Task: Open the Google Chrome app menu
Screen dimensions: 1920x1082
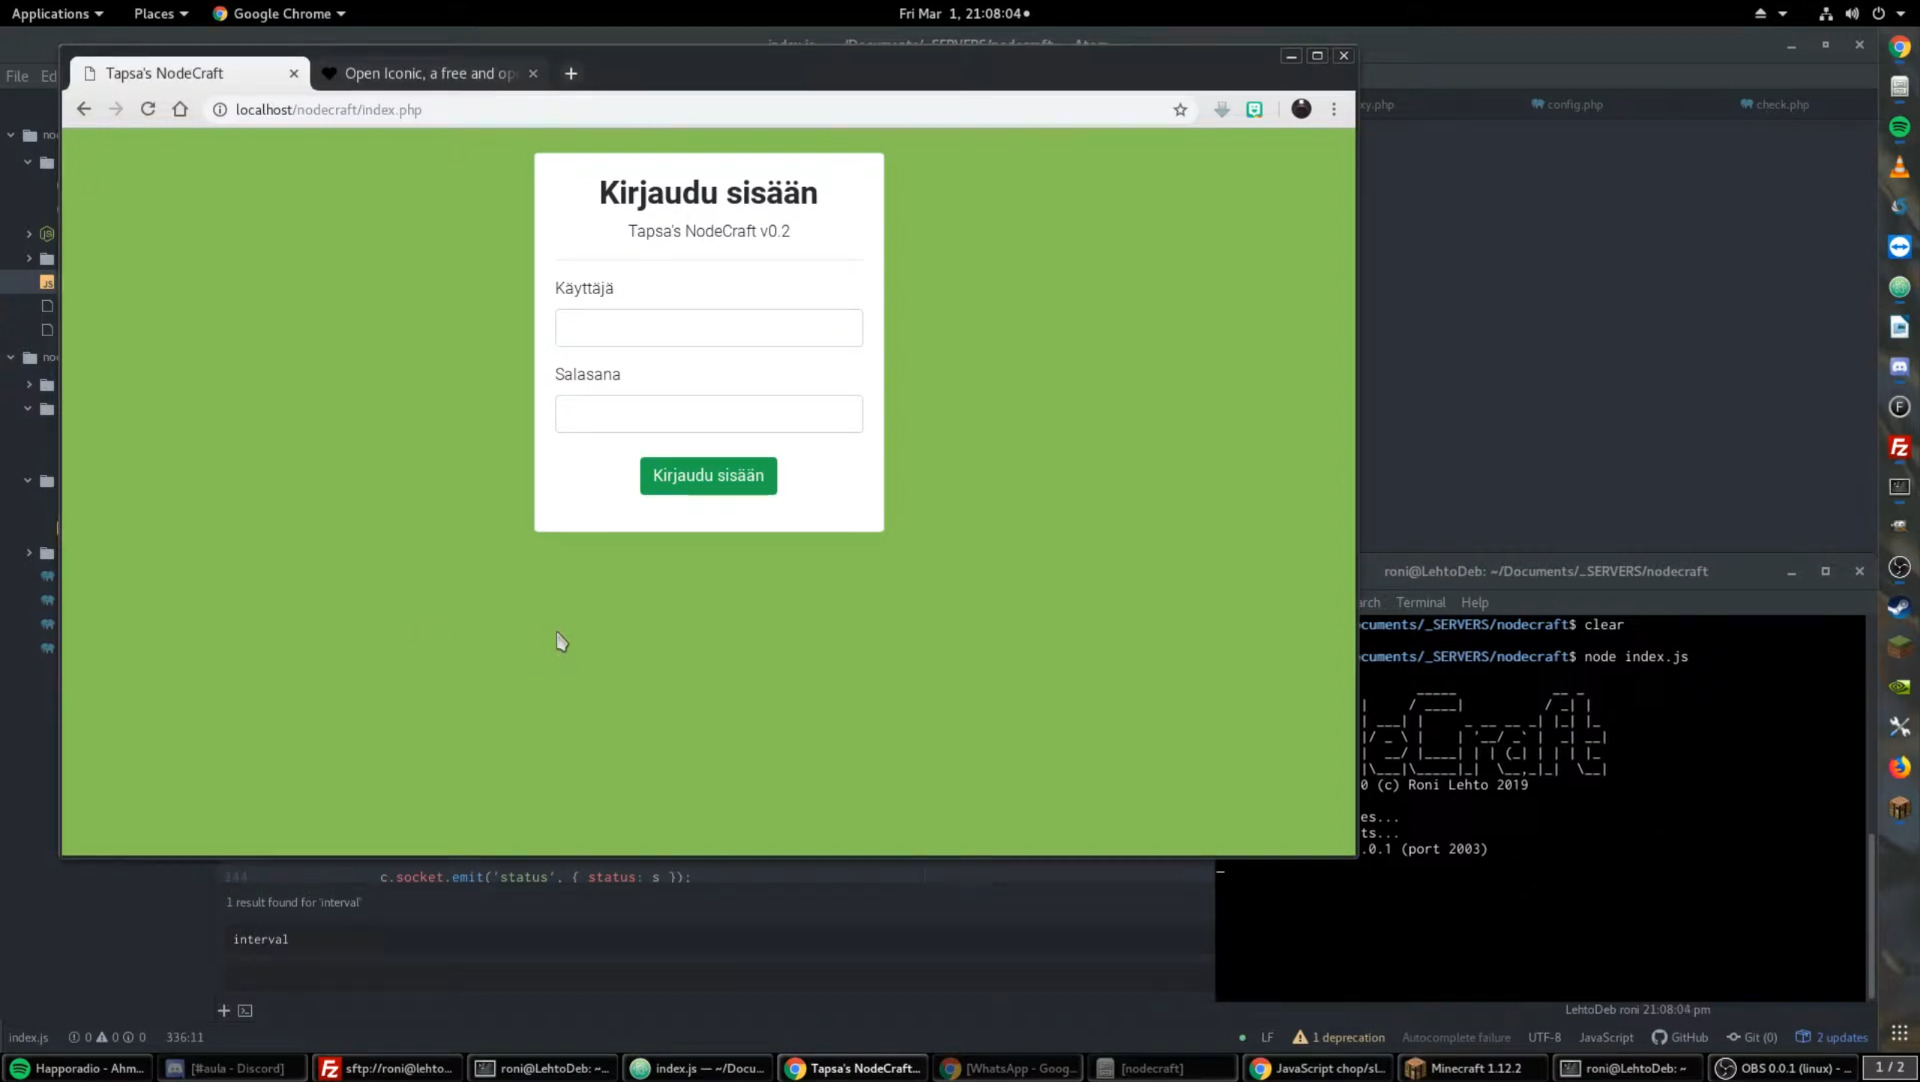Action: point(279,13)
